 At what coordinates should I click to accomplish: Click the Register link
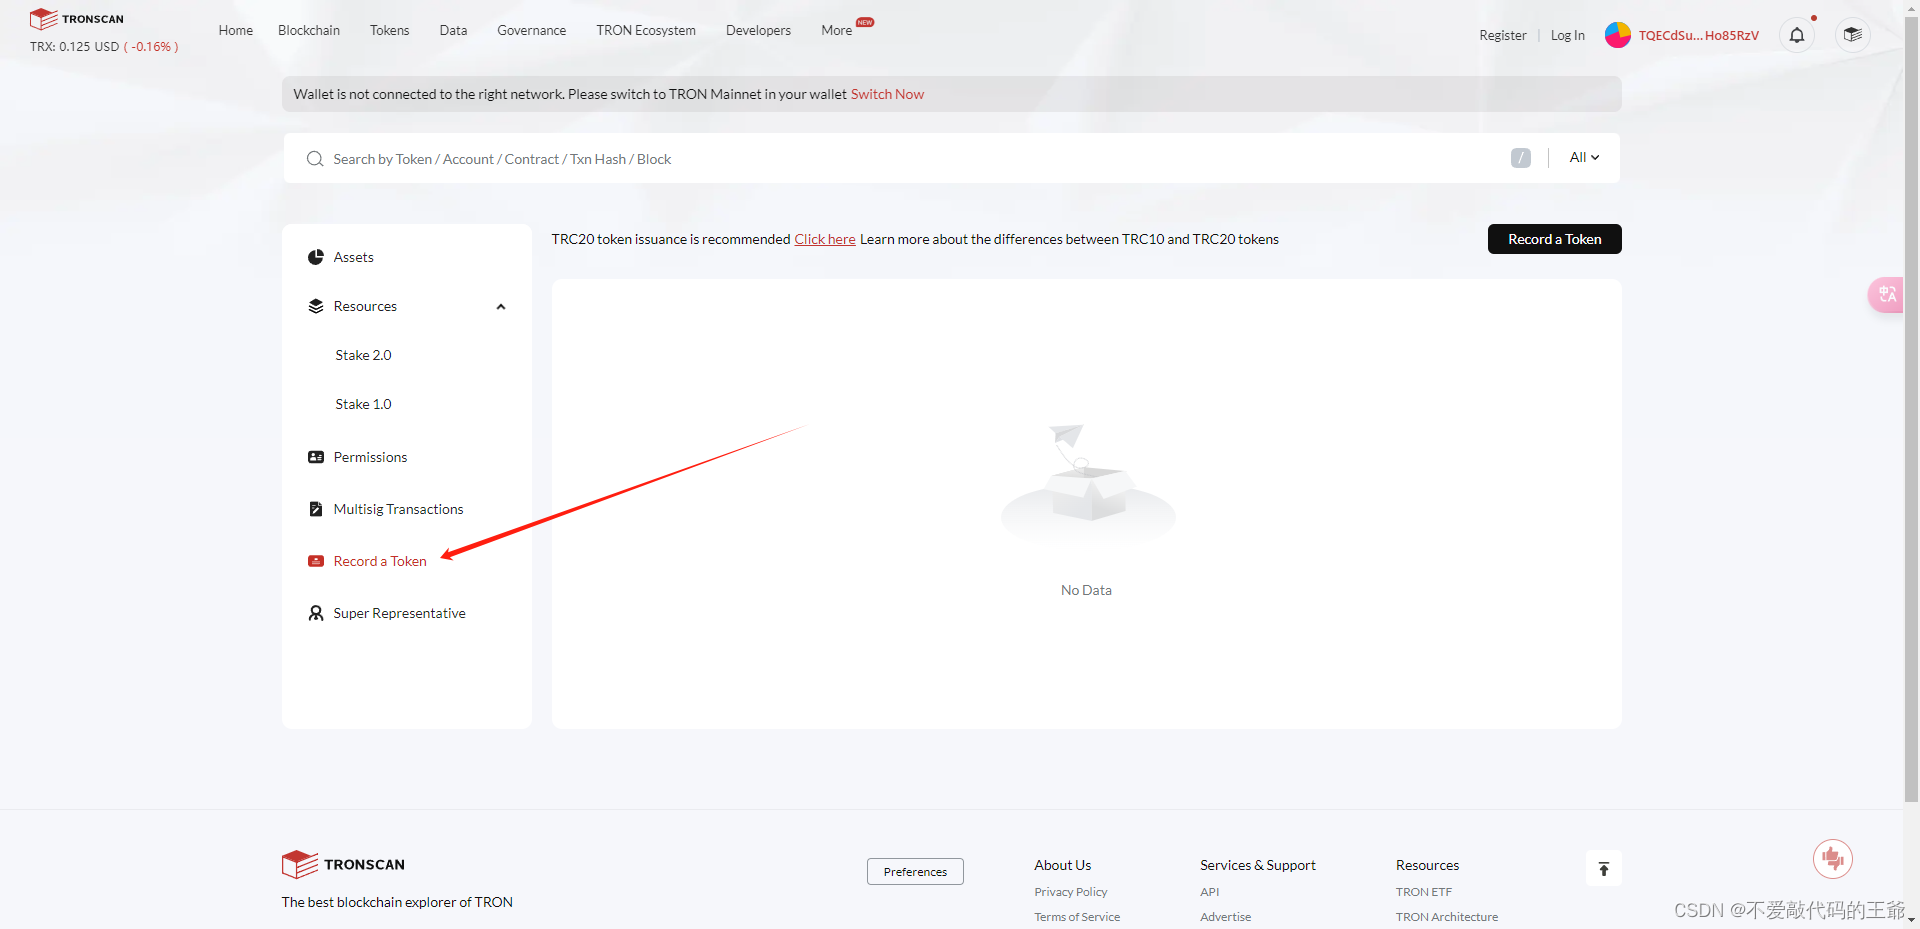[x=1503, y=35]
